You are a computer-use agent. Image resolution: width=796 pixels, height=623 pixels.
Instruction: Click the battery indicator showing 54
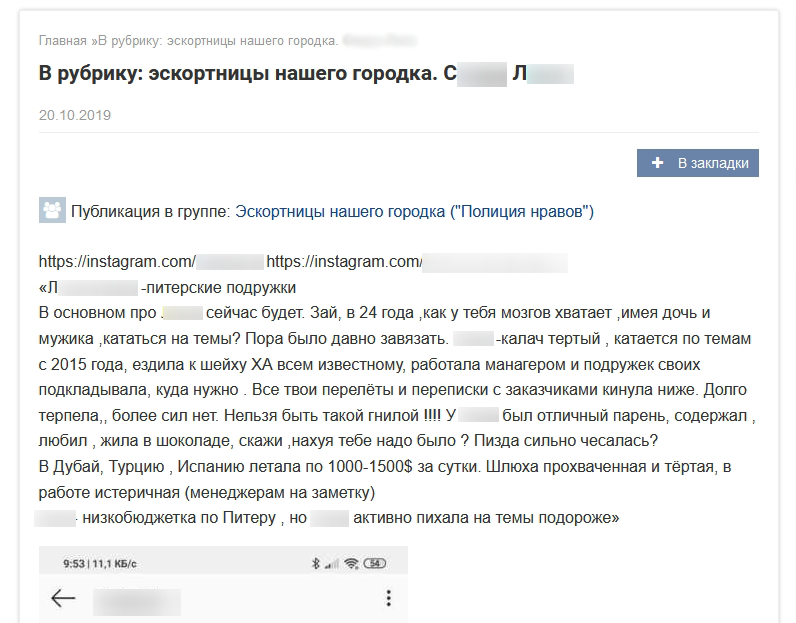pyautogui.click(x=375, y=563)
